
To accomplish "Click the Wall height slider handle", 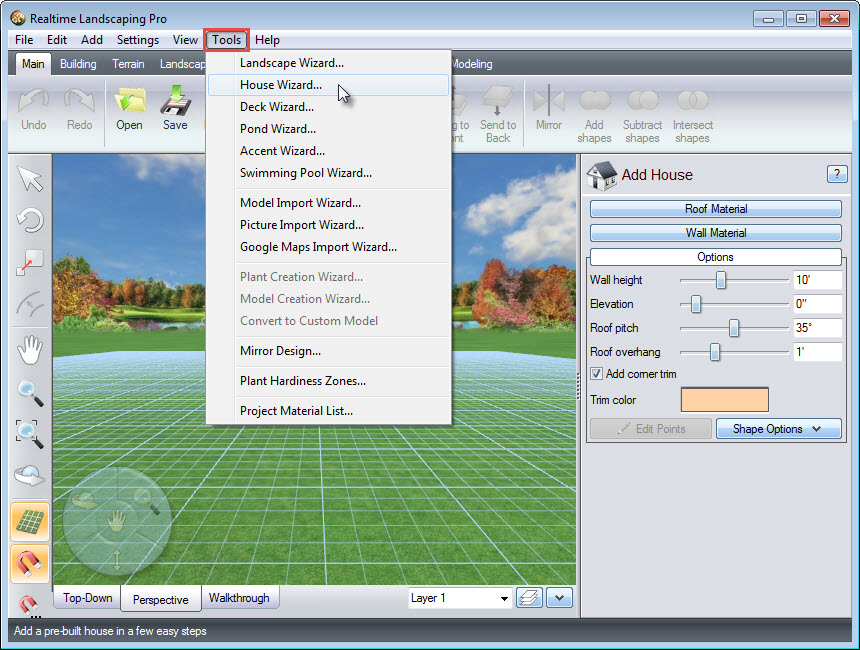I will pos(721,280).
